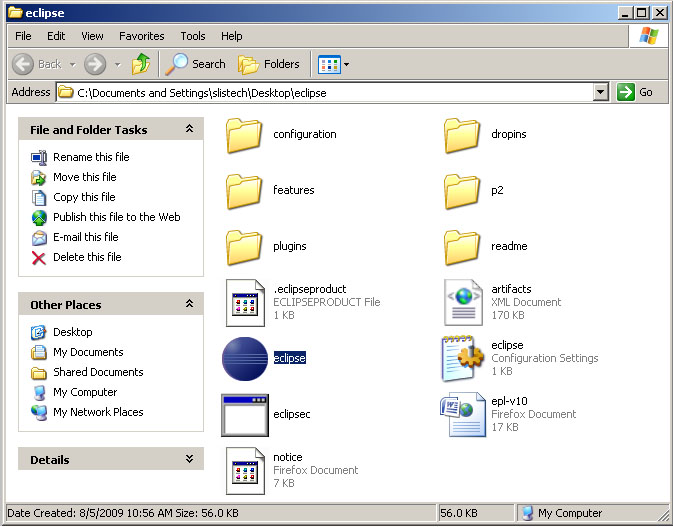Select the plugins folder icon
The image size is (673, 527).
point(244,248)
